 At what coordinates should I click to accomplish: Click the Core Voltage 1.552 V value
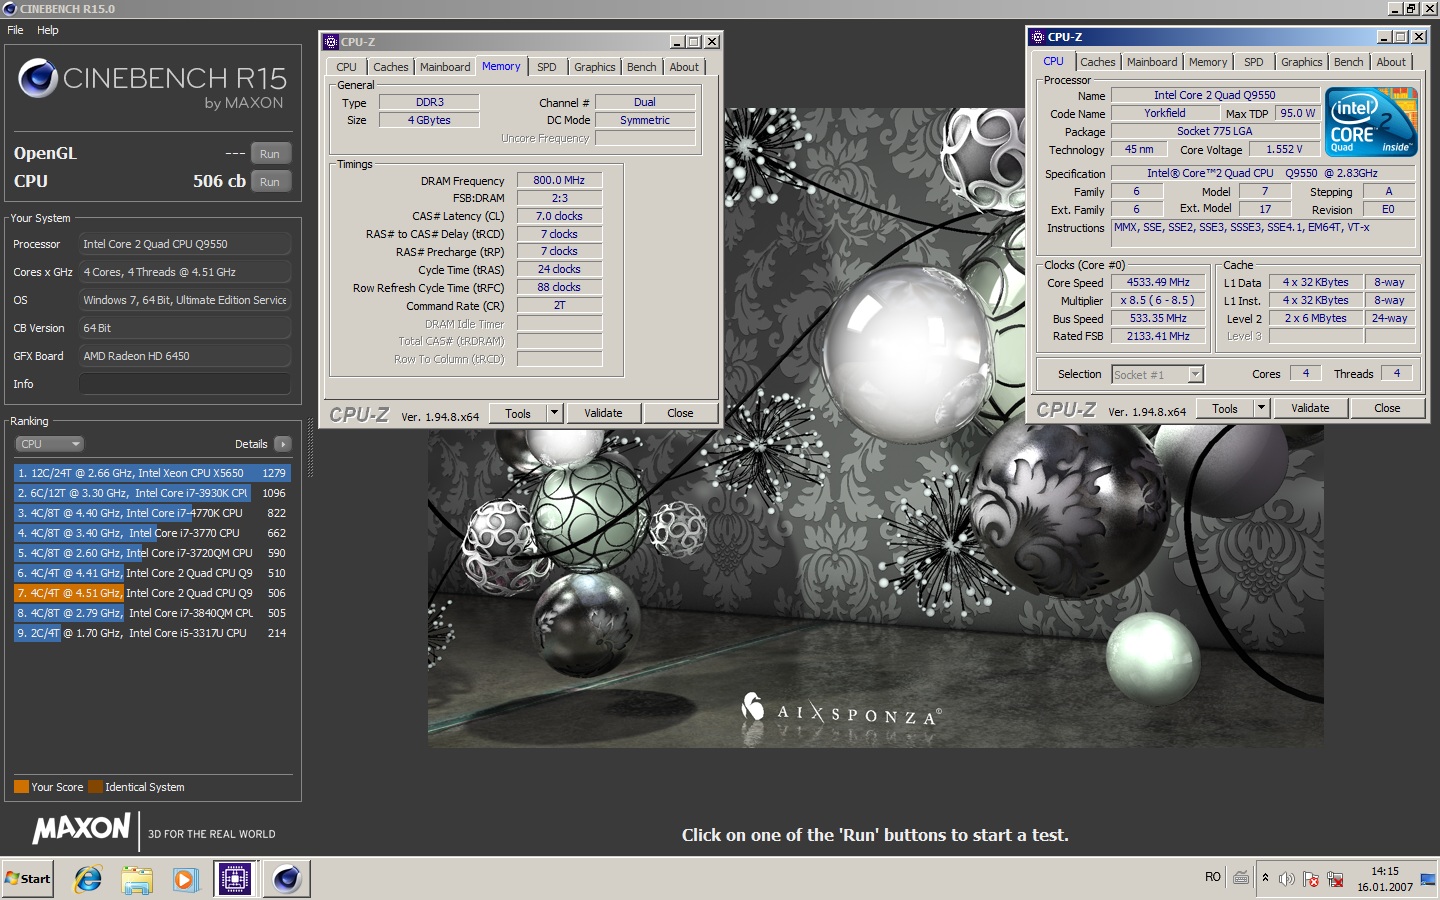1284,149
